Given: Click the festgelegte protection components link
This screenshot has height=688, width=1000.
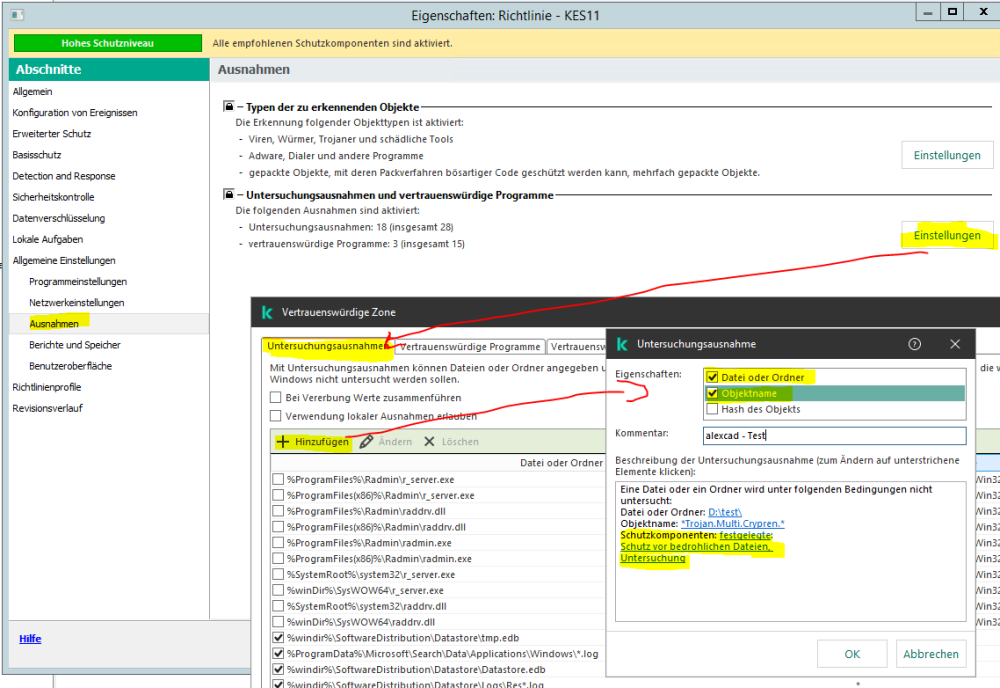Looking at the screenshot, I should point(745,535).
